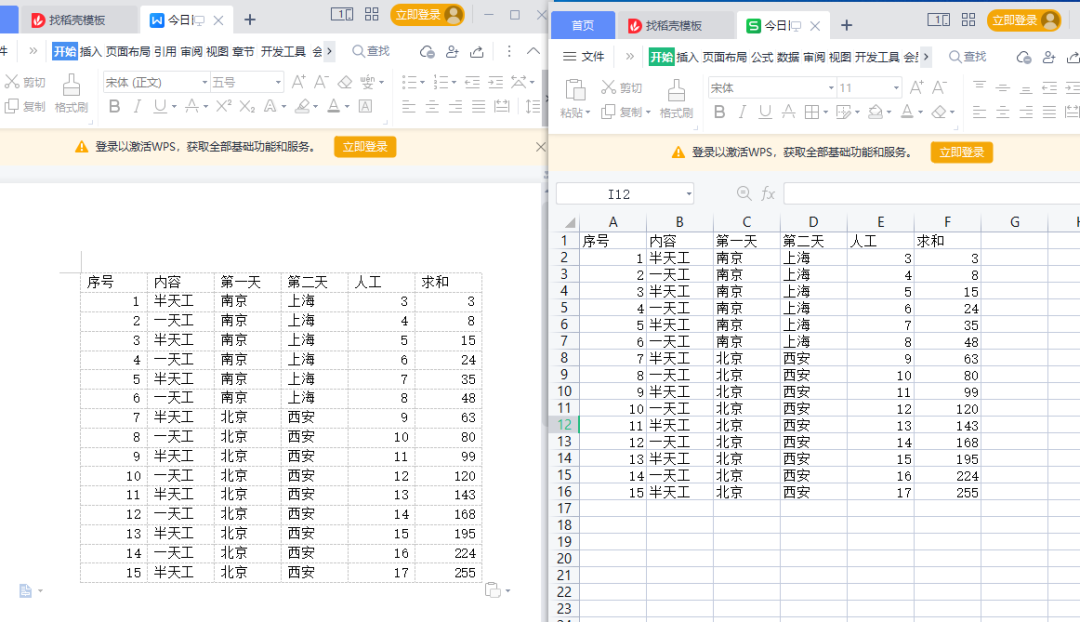Toggle Italic in the Writer window
Screen dimensions: 1080x622
click(137, 107)
